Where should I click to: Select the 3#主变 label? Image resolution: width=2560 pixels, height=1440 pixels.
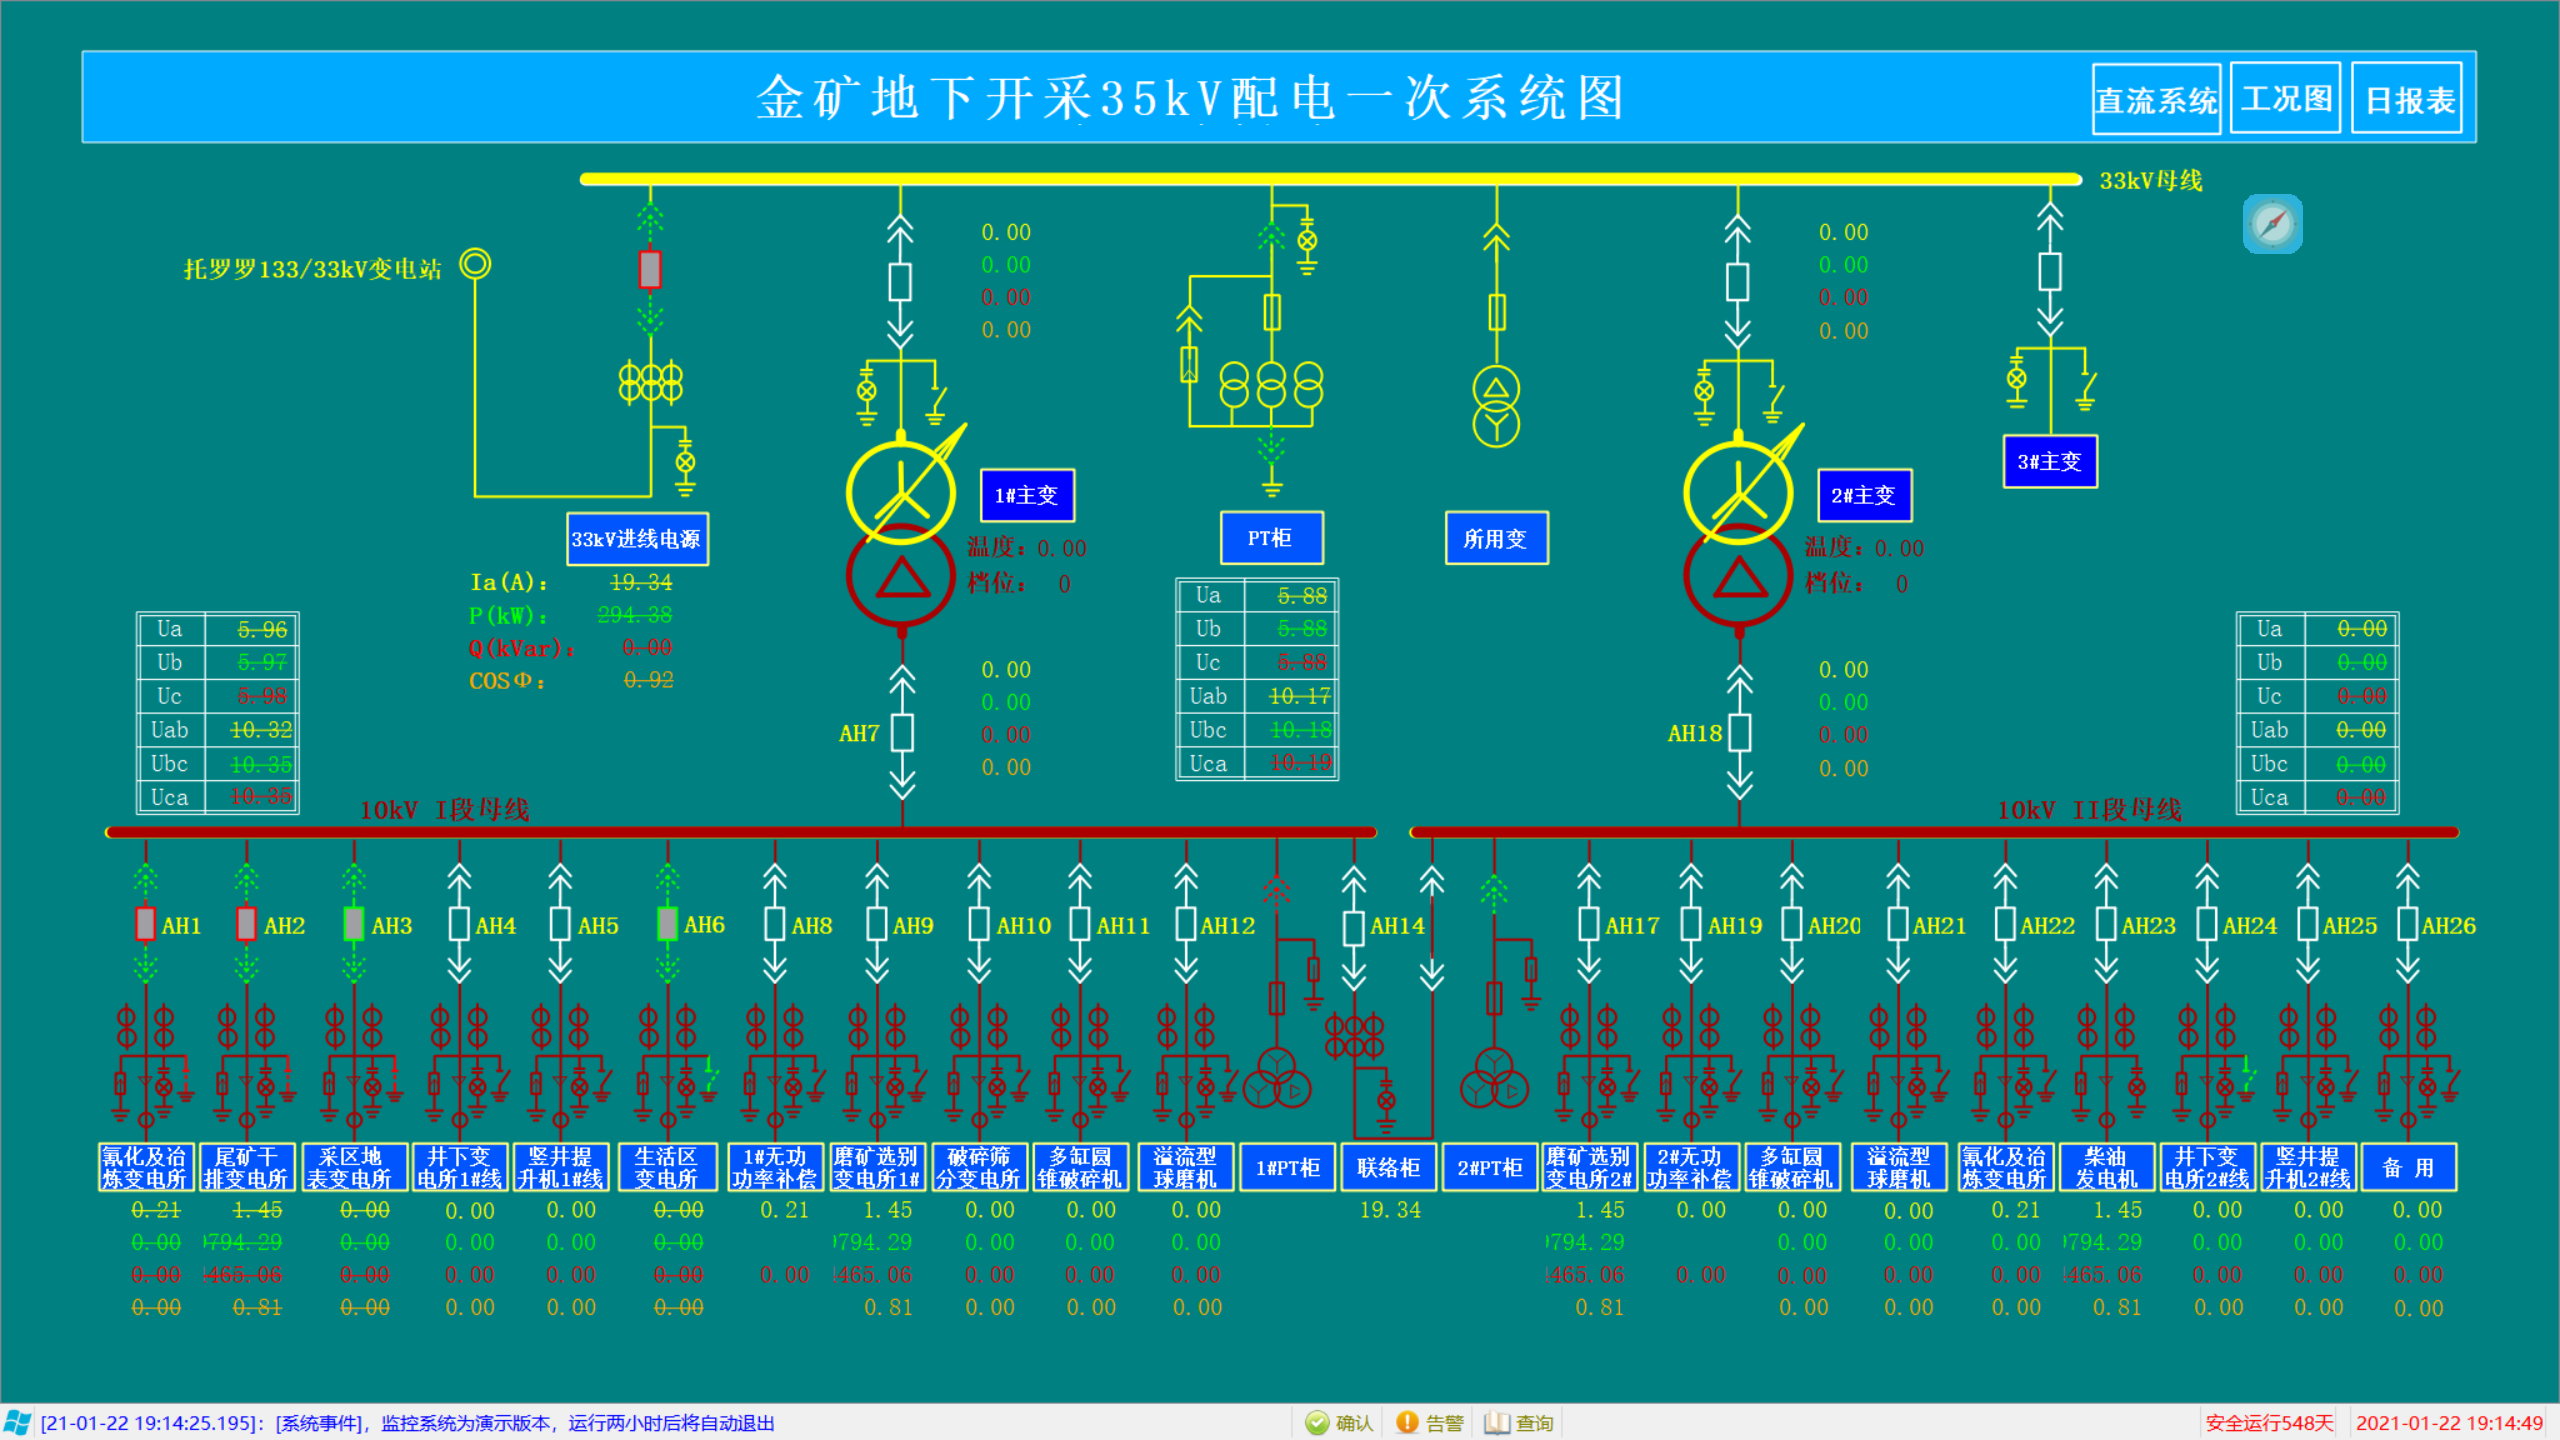(2050, 461)
